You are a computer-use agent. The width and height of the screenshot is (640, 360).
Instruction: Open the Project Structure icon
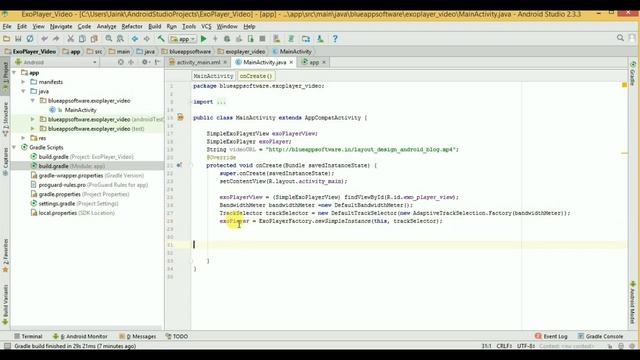point(306,39)
